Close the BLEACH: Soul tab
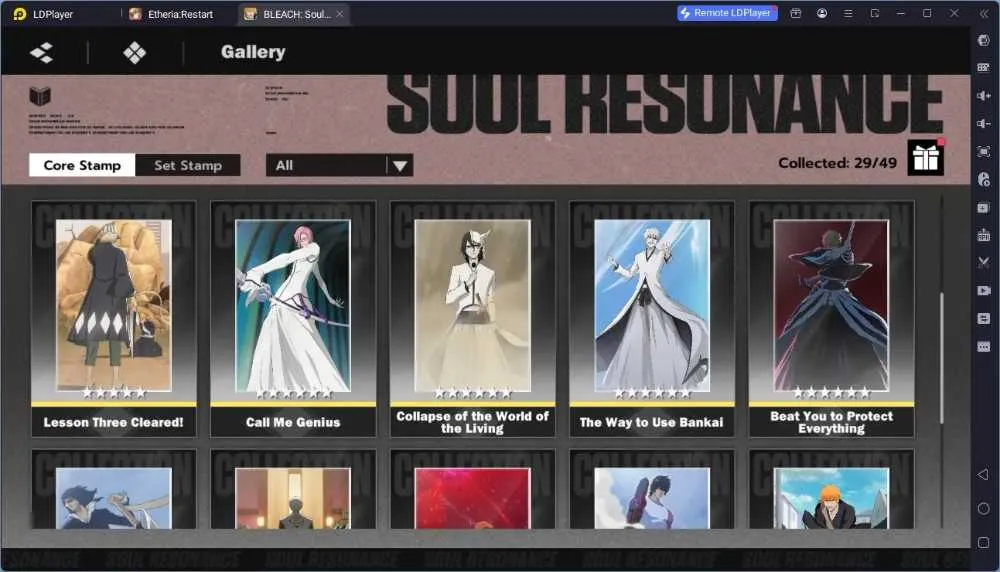Image resolution: width=1000 pixels, height=572 pixels. (340, 14)
